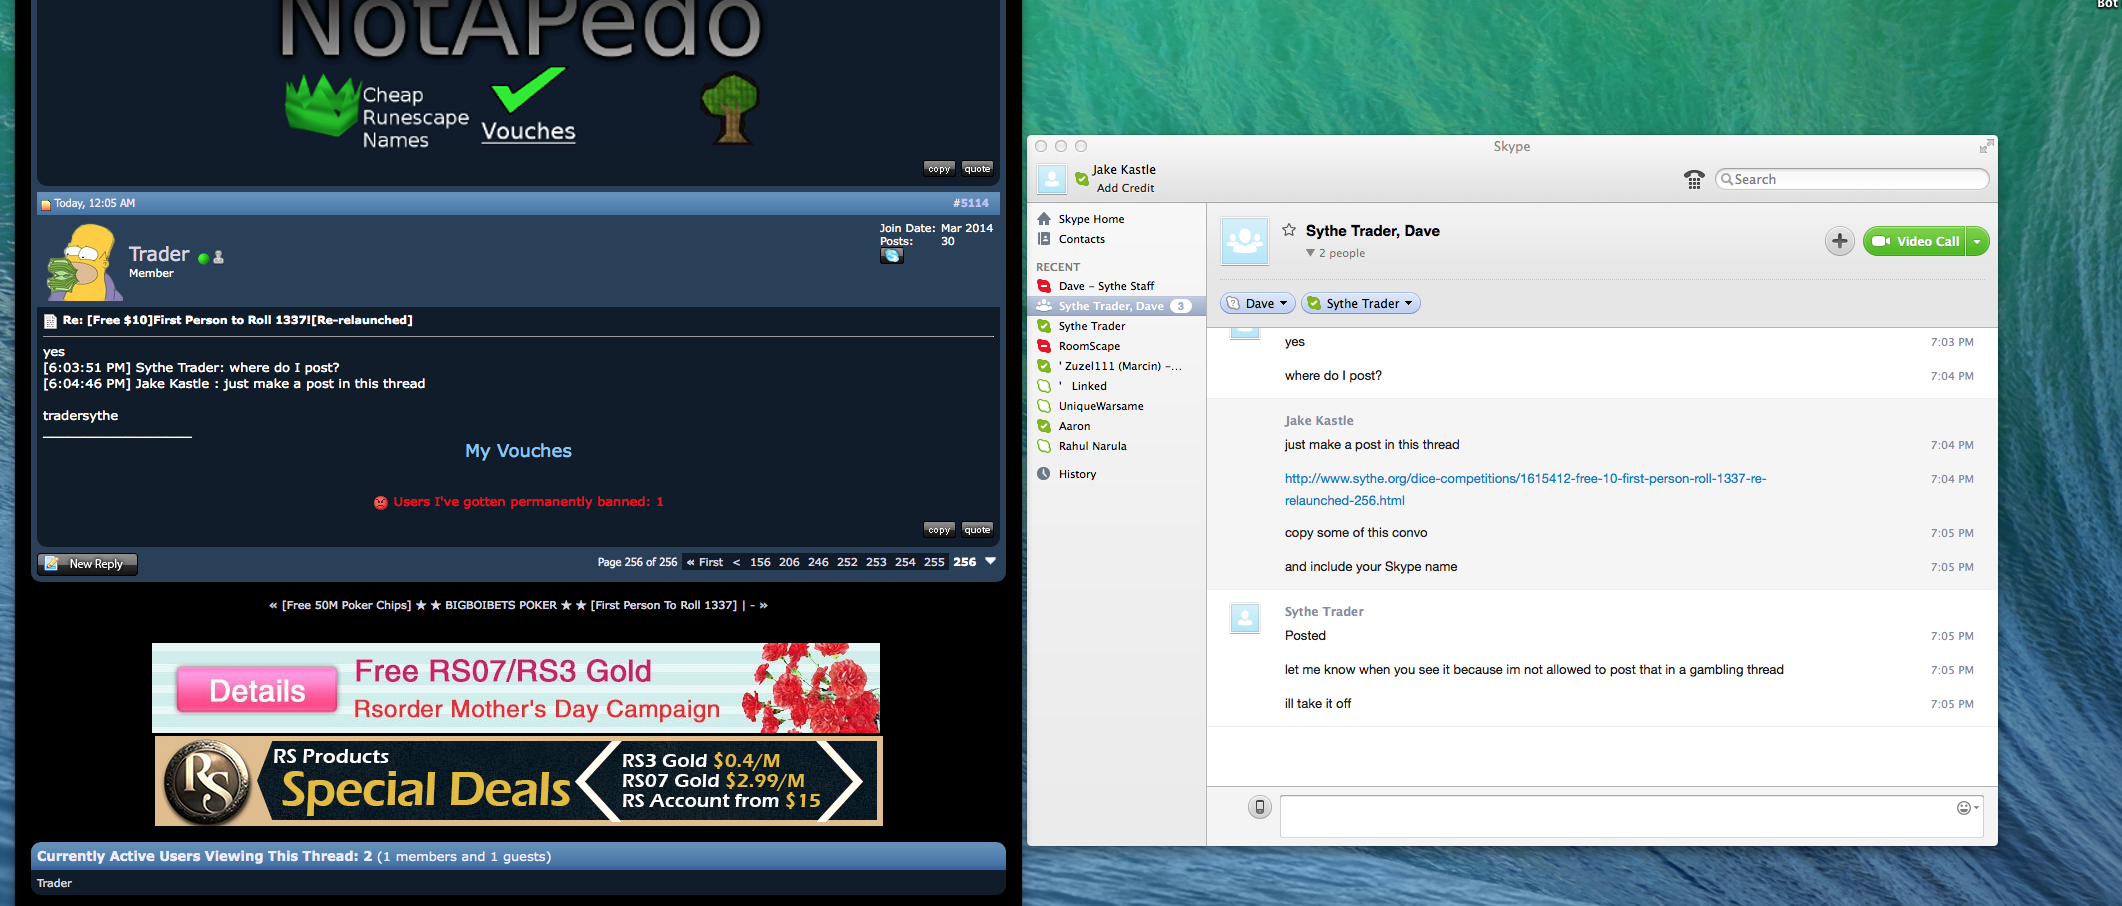Click the [First Person To Roll 1337] thread link
This screenshot has height=906, width=2122.
click(664, 605)
